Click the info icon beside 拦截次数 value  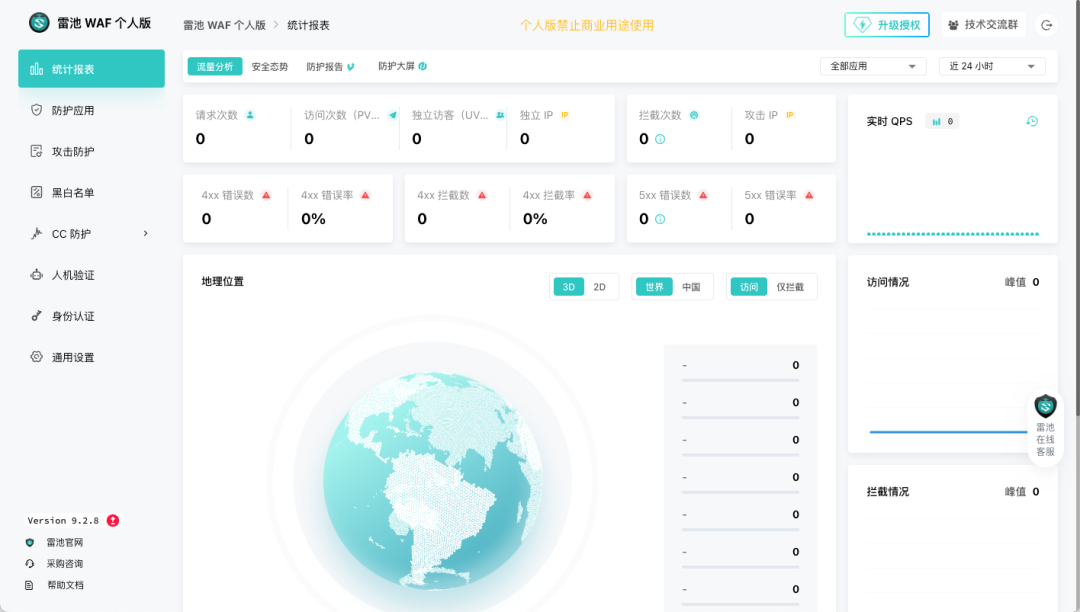pyautogui.click(x=660, y=139)
